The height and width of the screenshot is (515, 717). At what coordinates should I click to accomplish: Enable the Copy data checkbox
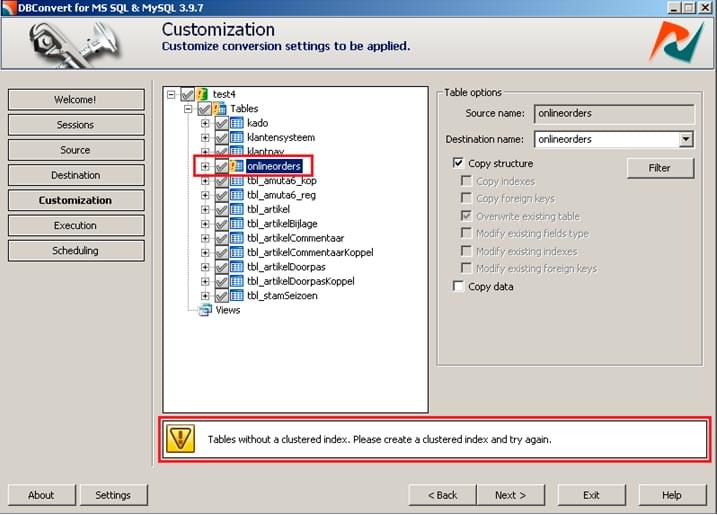pyautogui.click(x=458, y=286)
